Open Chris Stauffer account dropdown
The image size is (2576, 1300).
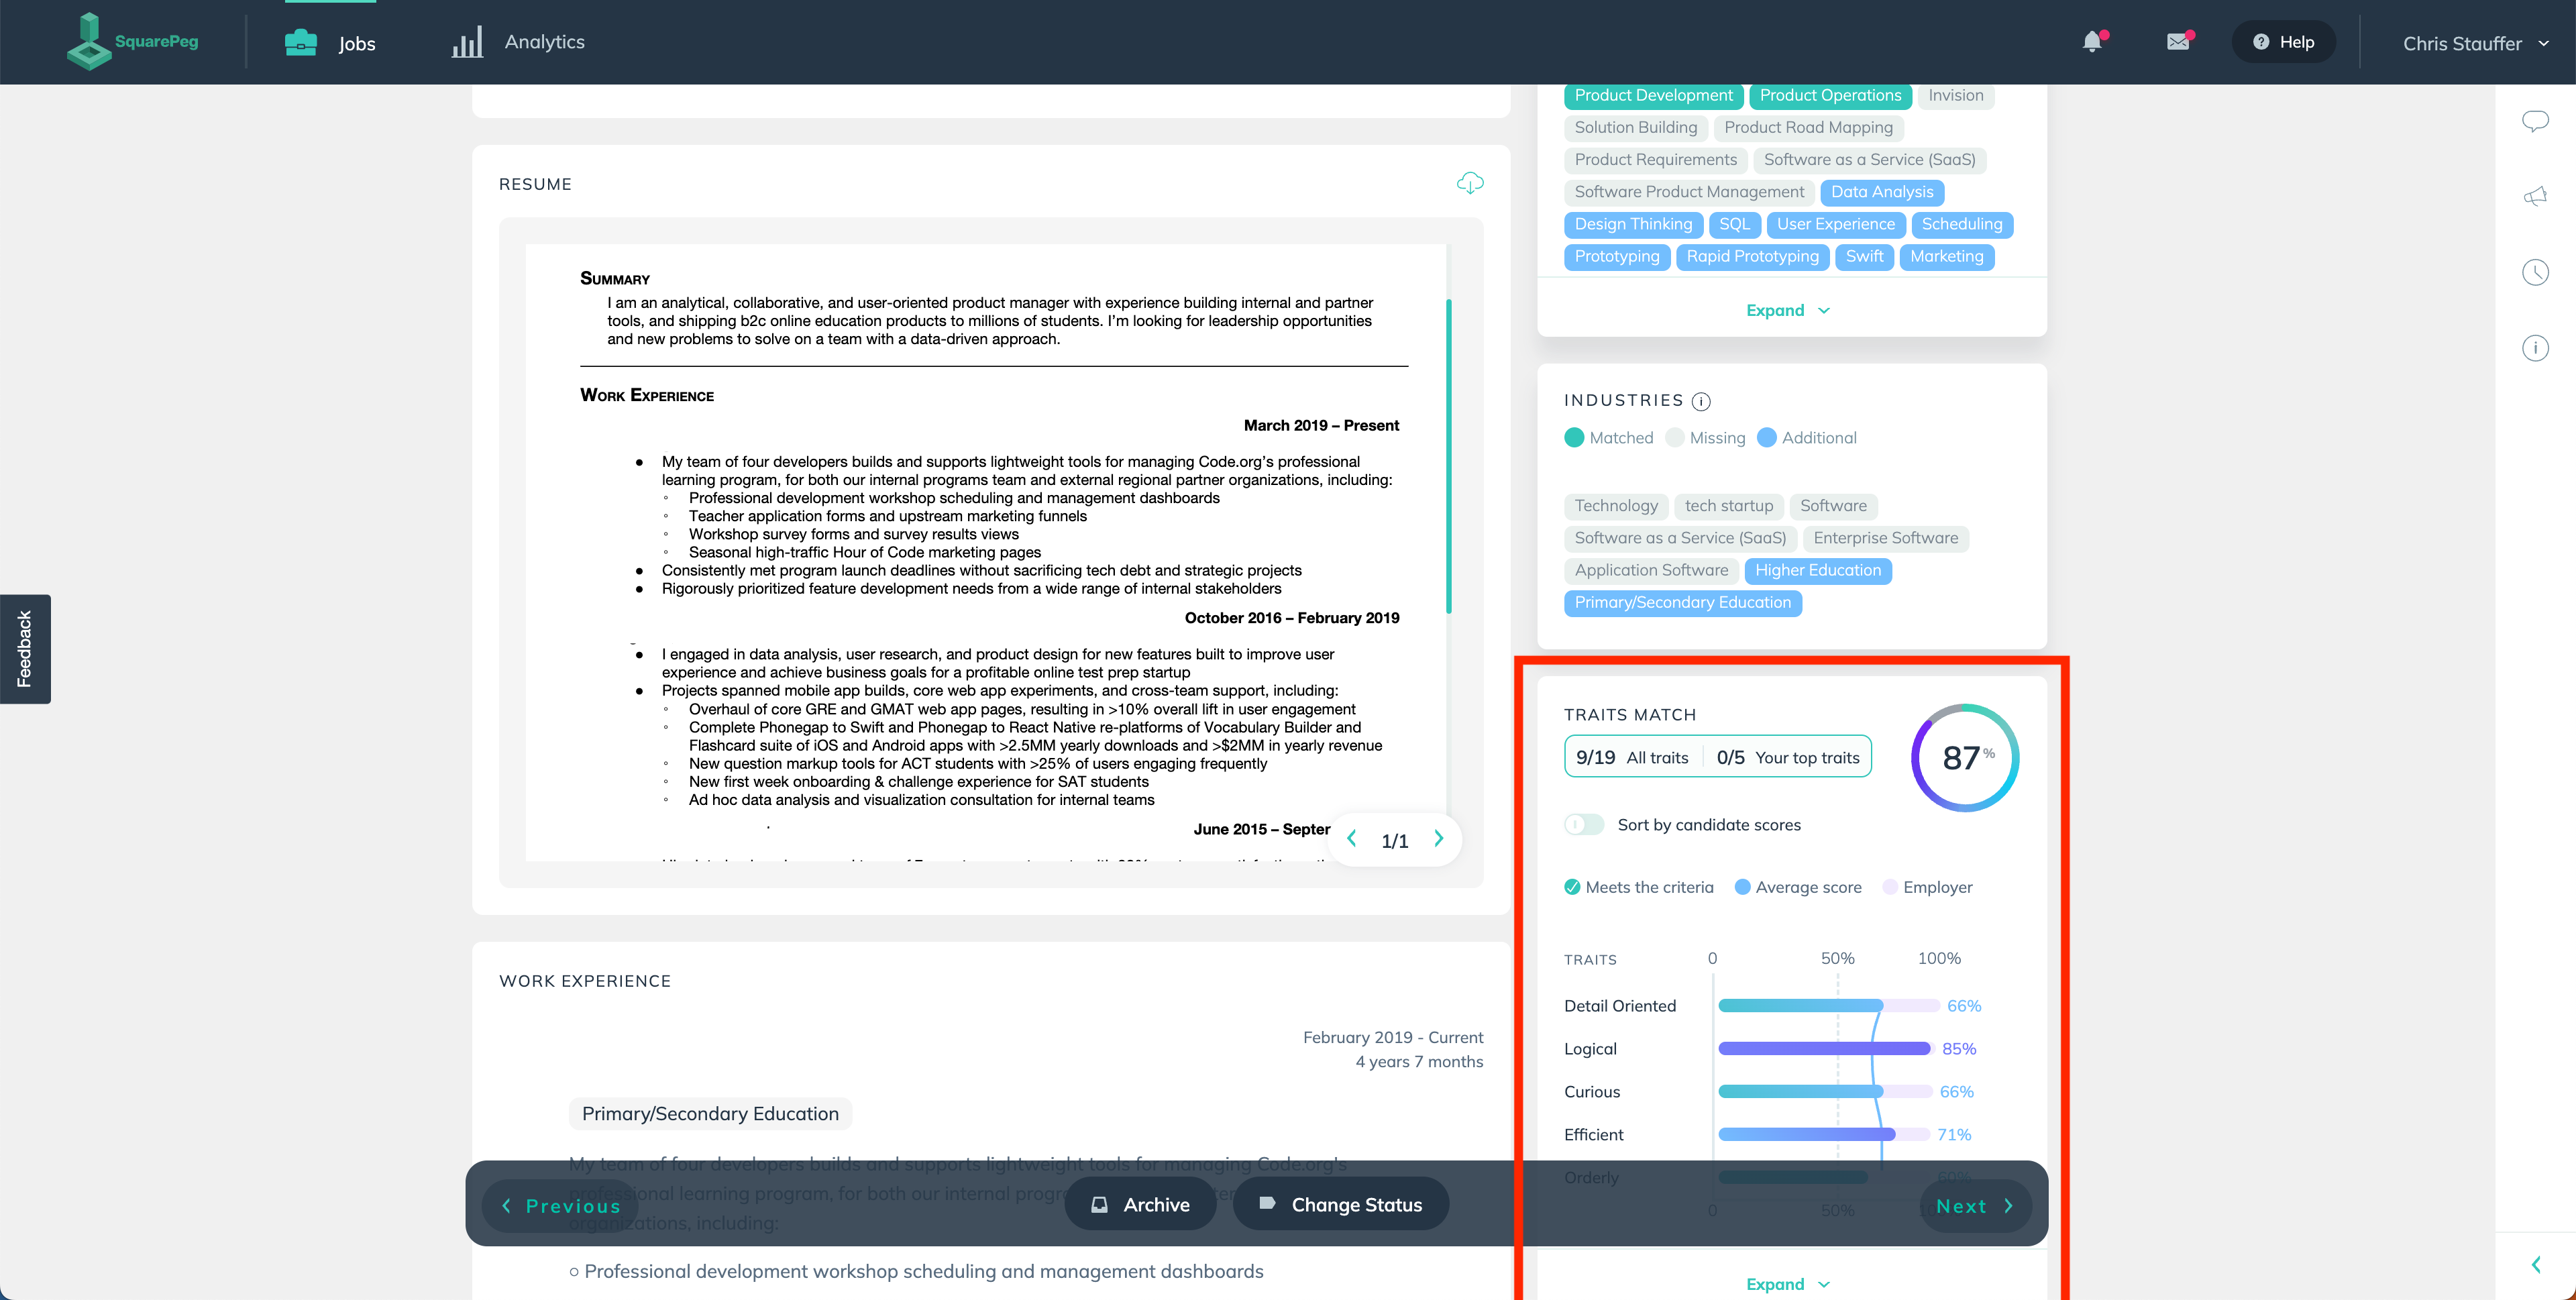click(x=2476, y=43)
